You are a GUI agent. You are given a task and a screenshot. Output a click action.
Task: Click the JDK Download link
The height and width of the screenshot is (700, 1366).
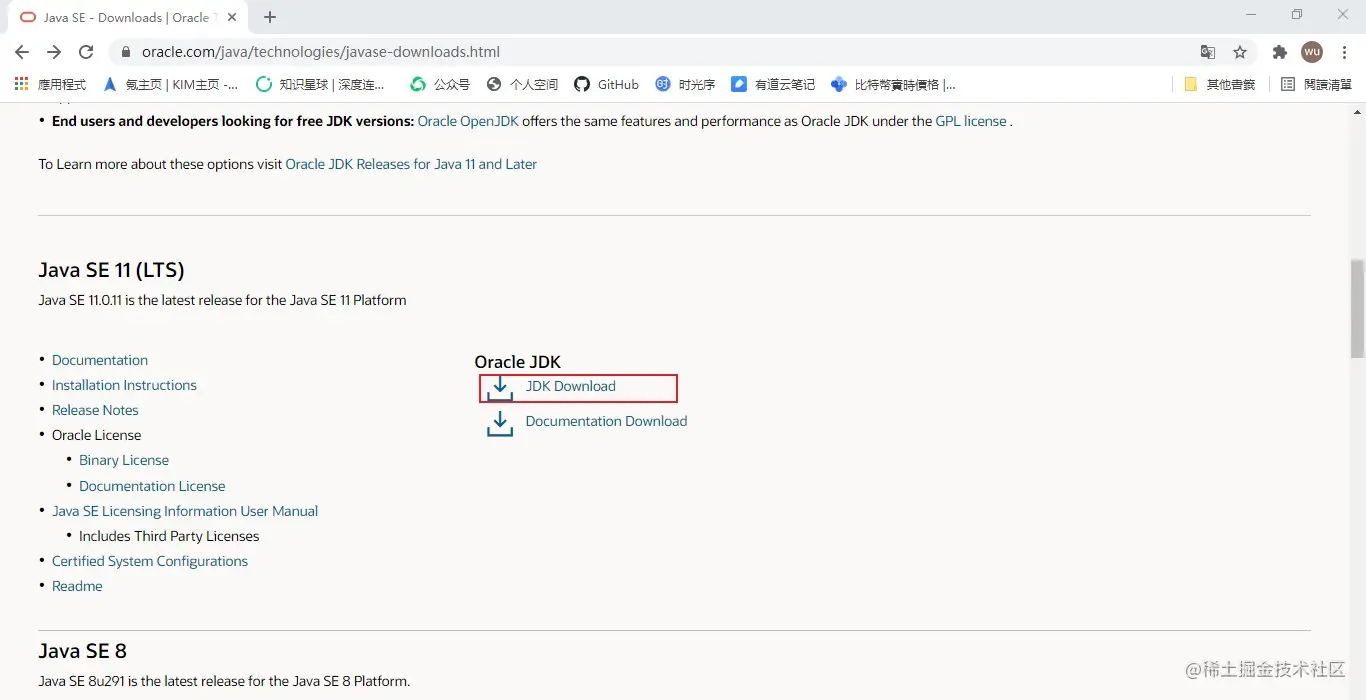point(571,386)
